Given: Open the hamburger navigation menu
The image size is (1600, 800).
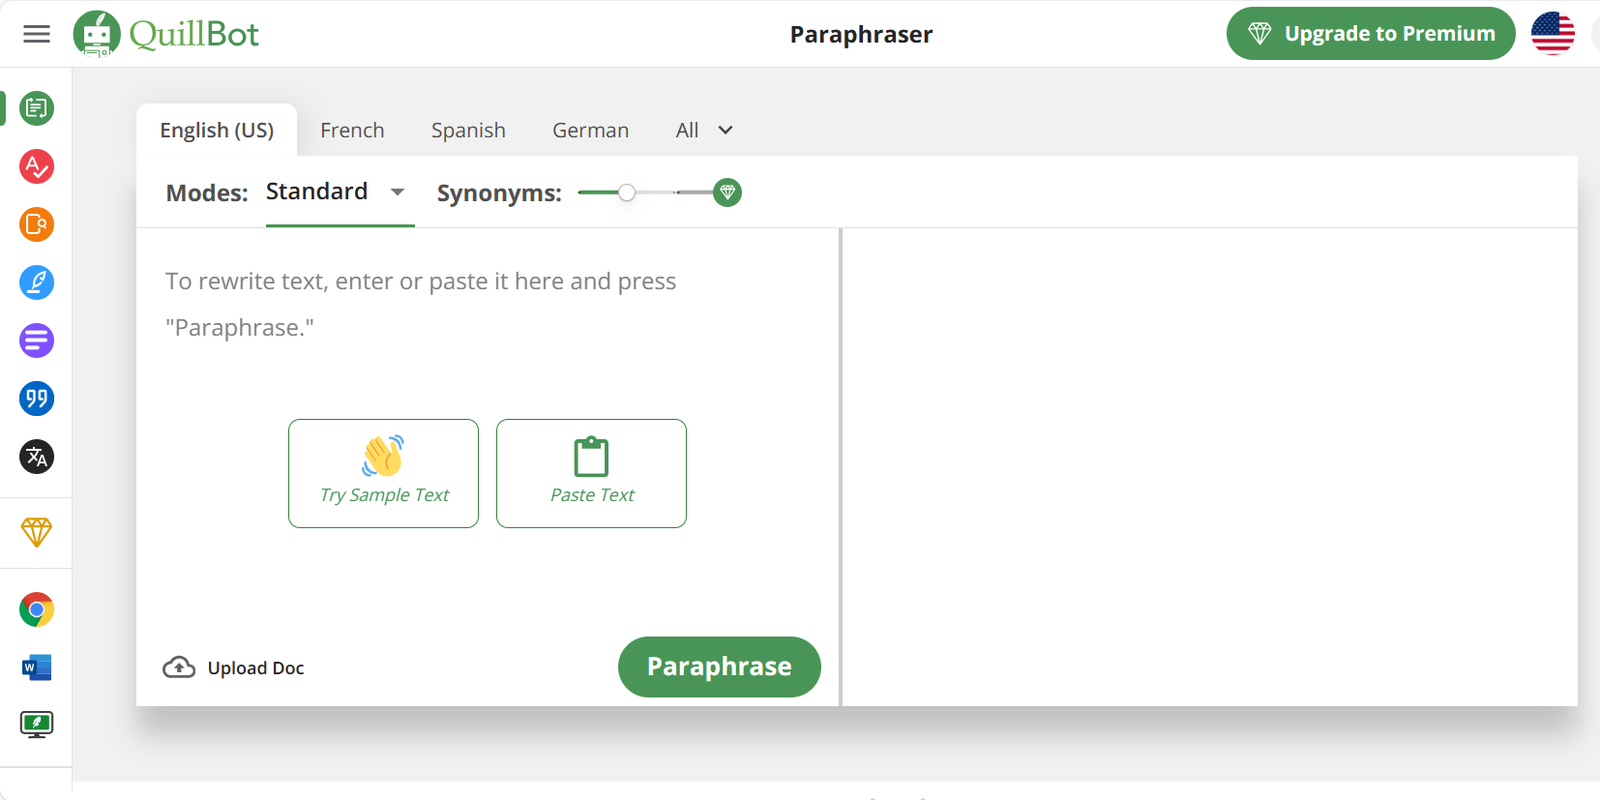Looking at the screenshot, I should (37, 34).
